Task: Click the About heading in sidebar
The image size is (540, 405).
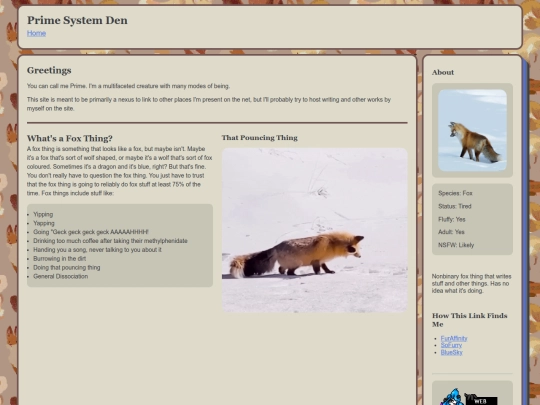Action: click(443, 72)
